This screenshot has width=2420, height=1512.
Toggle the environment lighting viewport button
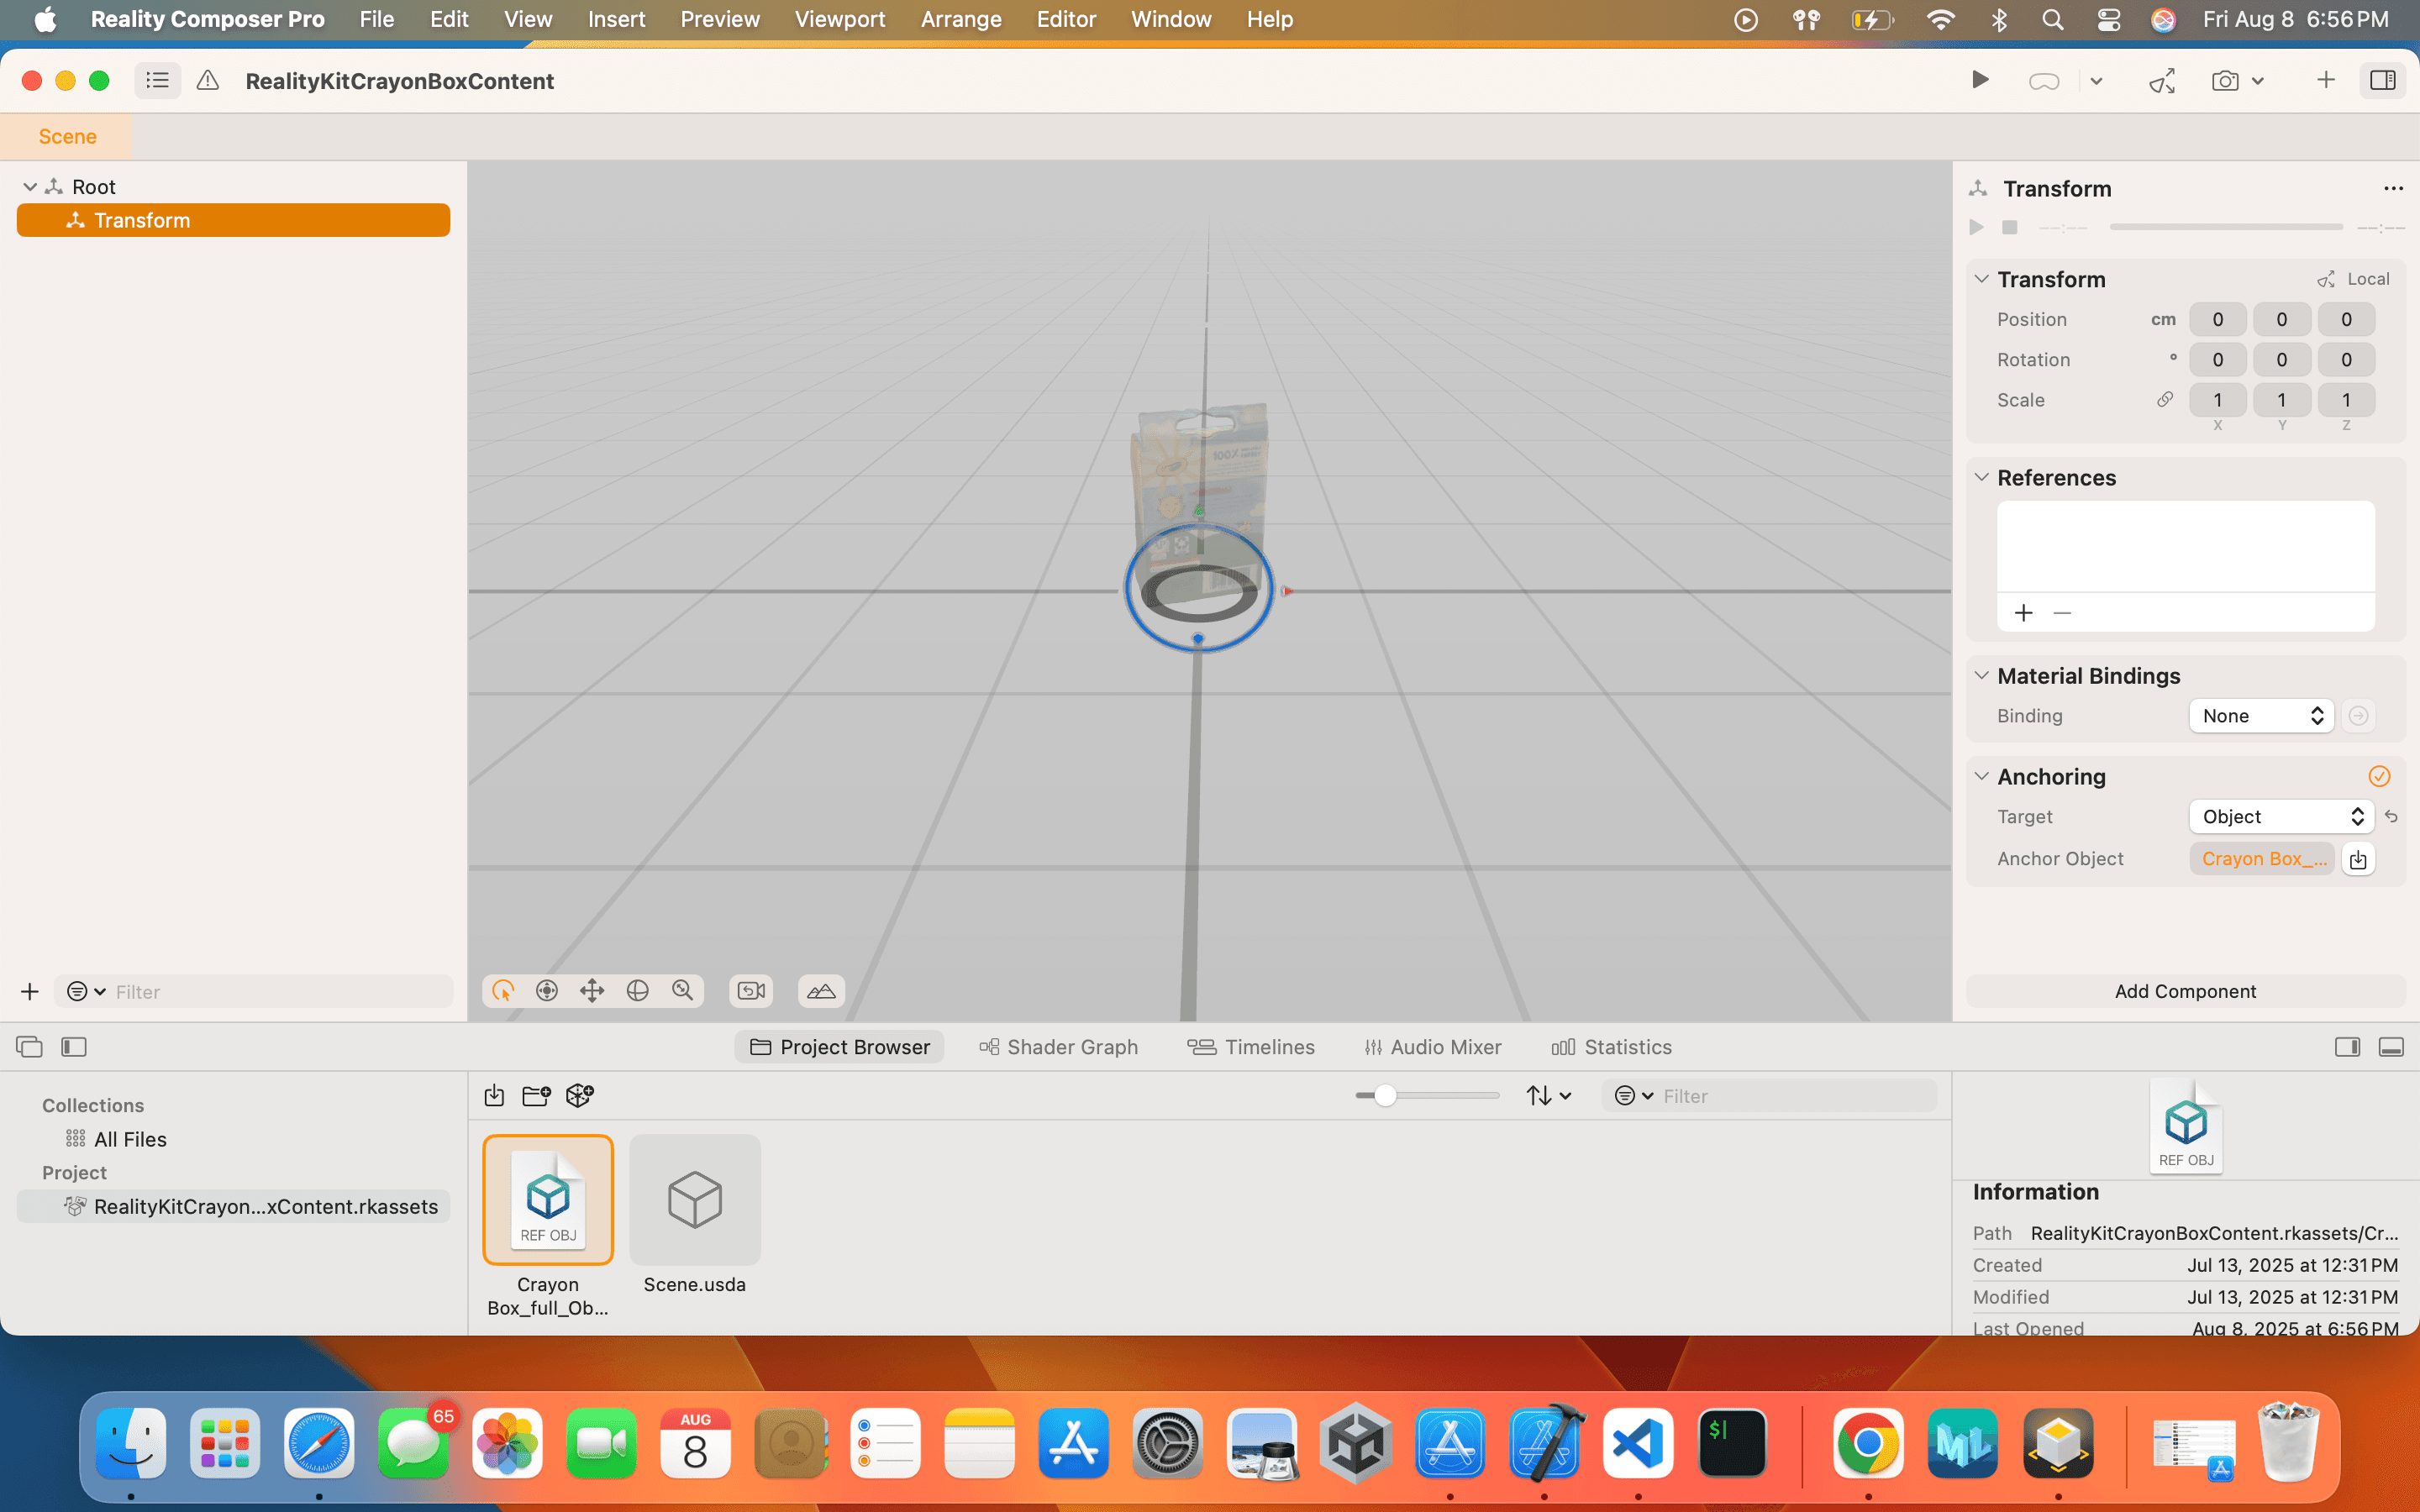(x=821, y=990)
